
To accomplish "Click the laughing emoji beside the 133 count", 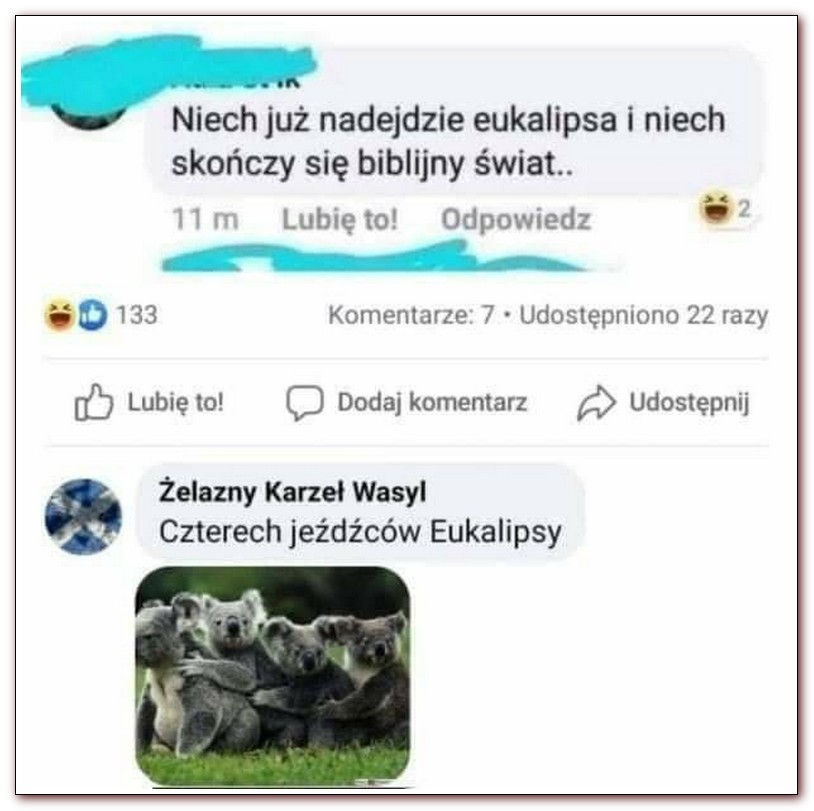I will (x=59, y=315).
